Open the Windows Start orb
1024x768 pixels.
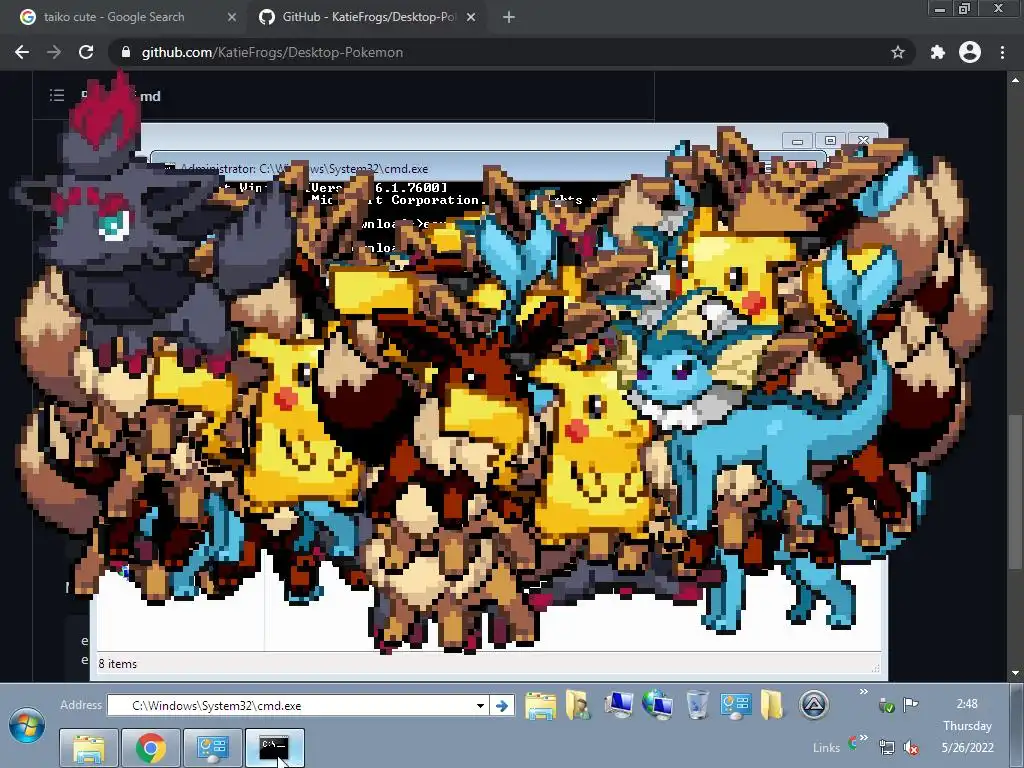[27, 726]
